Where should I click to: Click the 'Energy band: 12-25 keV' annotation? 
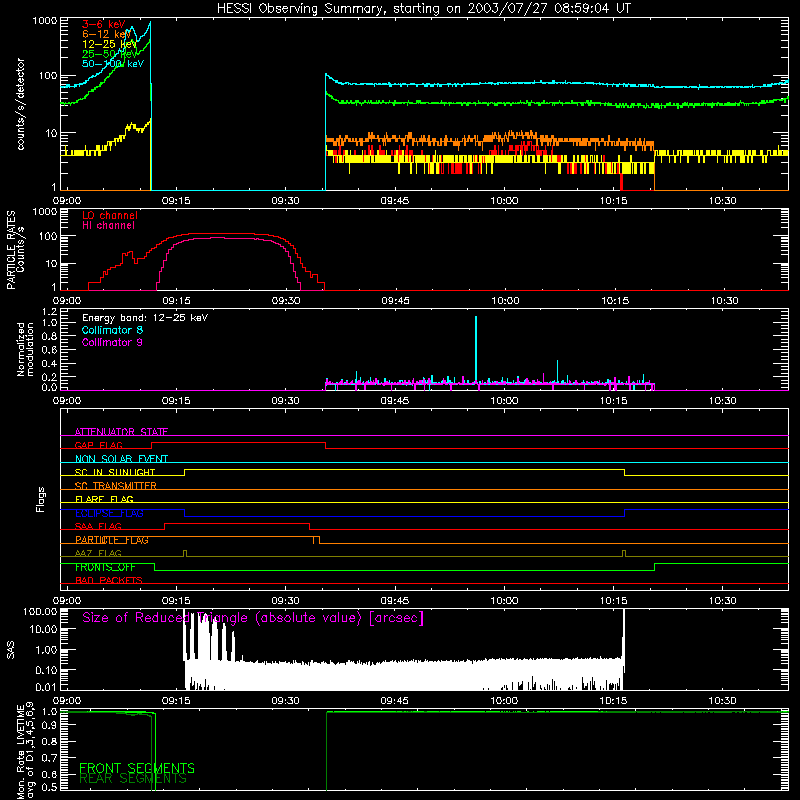145,318
